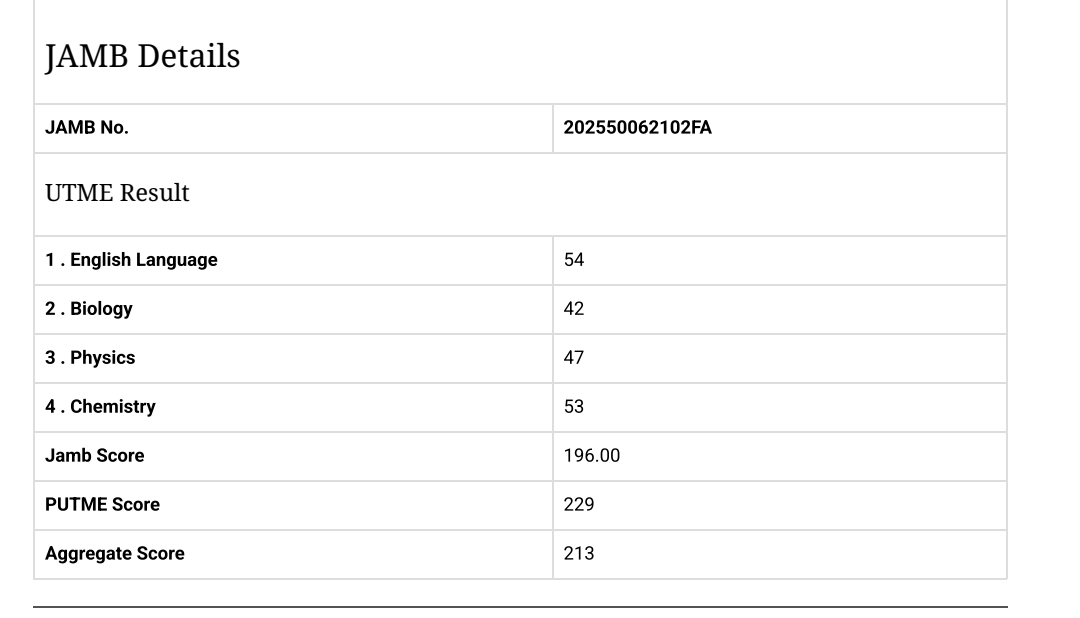The width and height of the screenshot is (1080, 618).
Task: Click the horizontal divider below the table
Action: (520, 606)
